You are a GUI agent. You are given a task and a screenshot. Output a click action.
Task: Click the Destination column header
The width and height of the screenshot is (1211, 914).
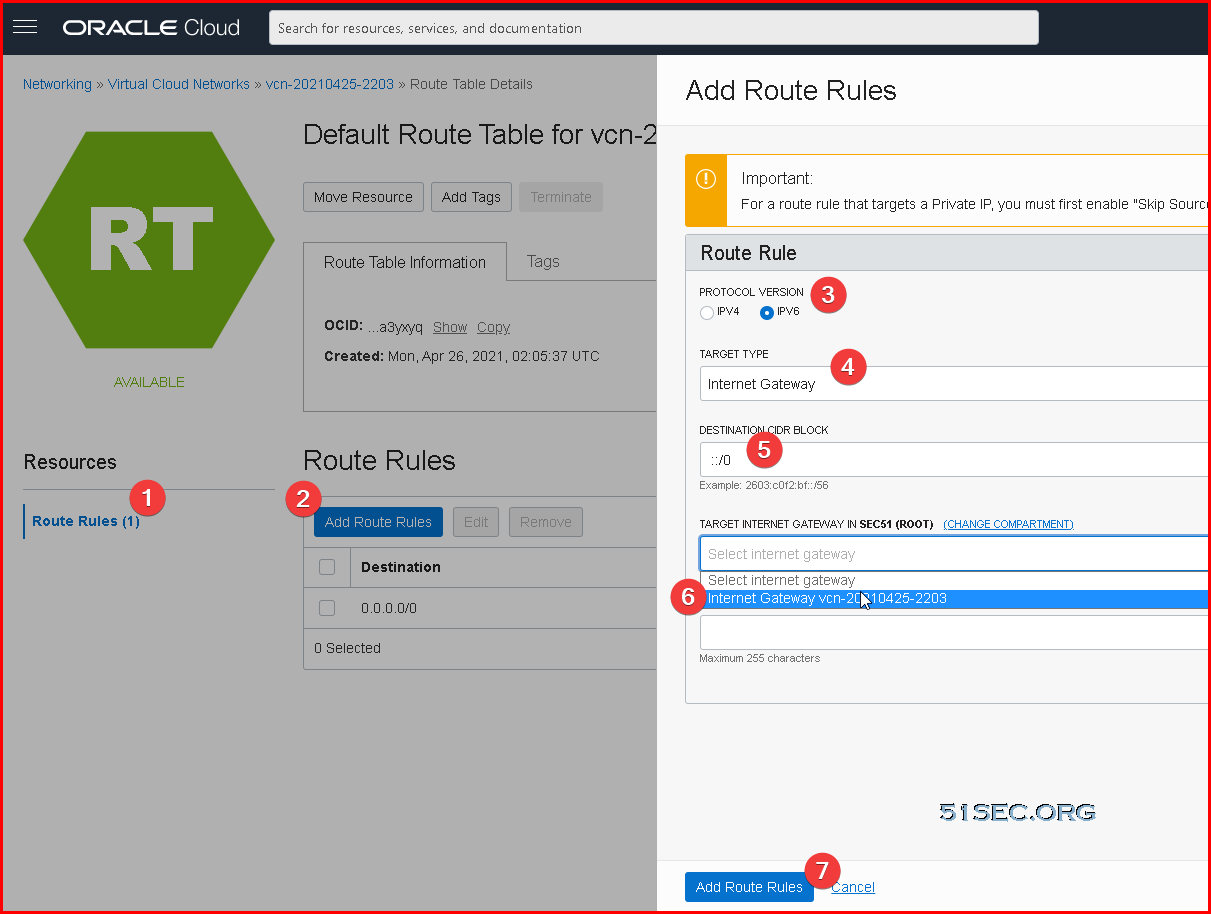point(401,567)
